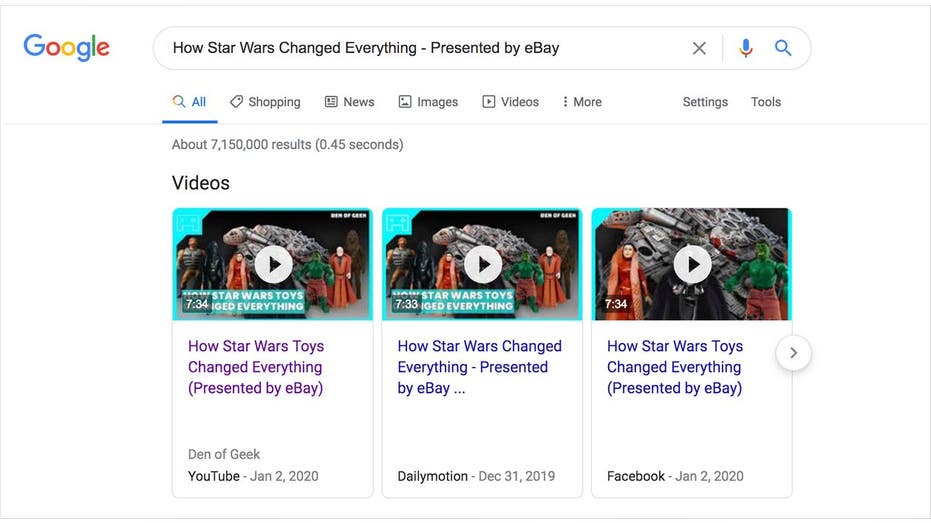Play the Dailymotion video thumbnail
The width and height of the screenshot is (931, 523).
(482, 264)
